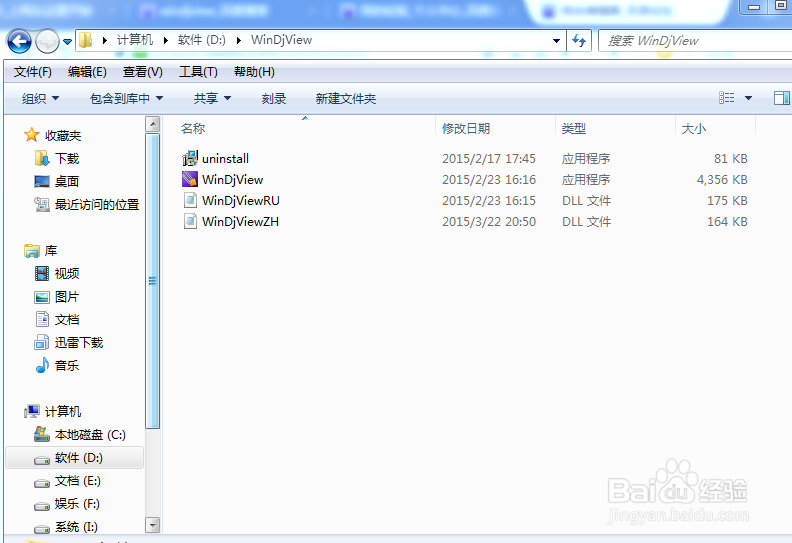Image resolution: width=792 pixels, height=543 pixels.
Task: Open the 包含到库中 dropdown
Action: pos(126,98)
